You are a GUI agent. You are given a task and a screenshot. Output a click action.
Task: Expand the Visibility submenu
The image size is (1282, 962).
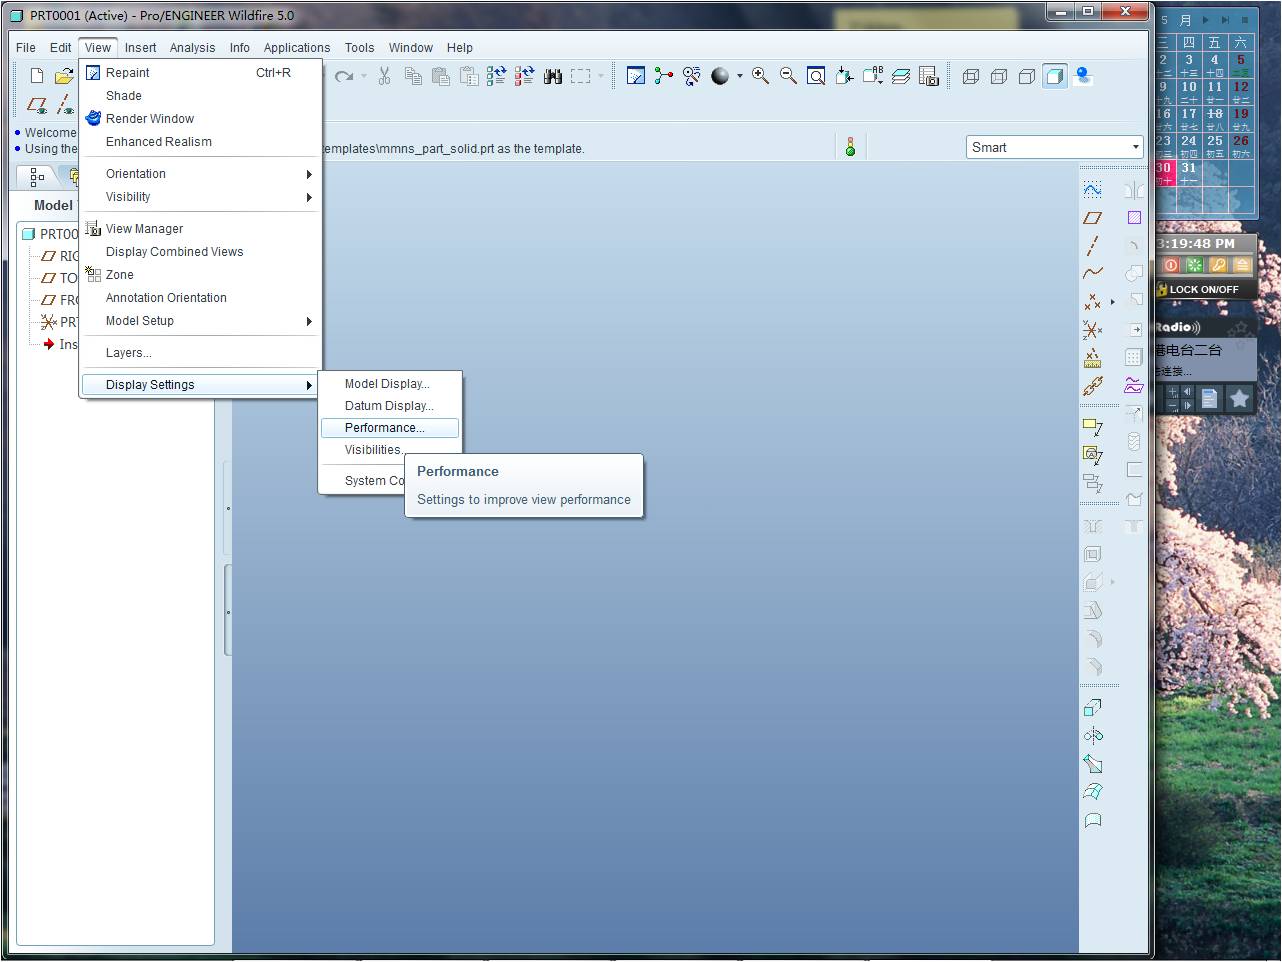(x=200, y=197)
